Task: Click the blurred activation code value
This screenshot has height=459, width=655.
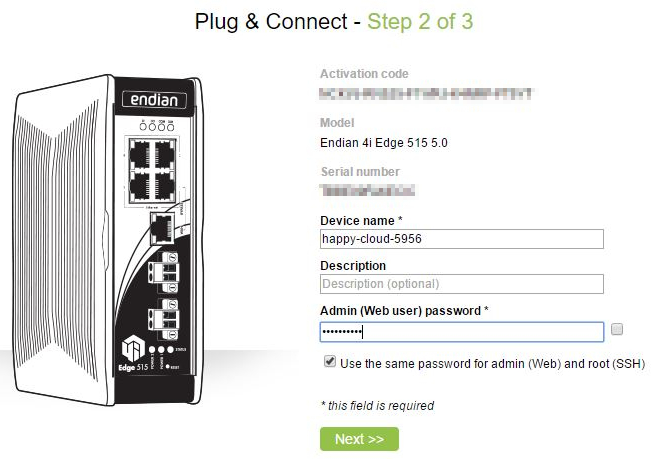Action: 424,95
